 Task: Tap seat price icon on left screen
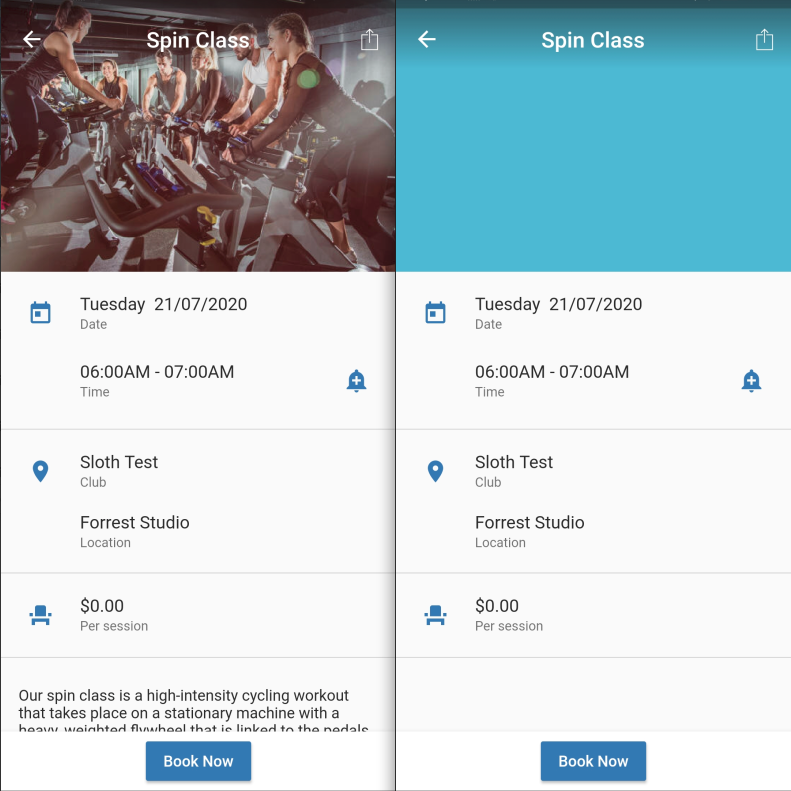point(40,615)
